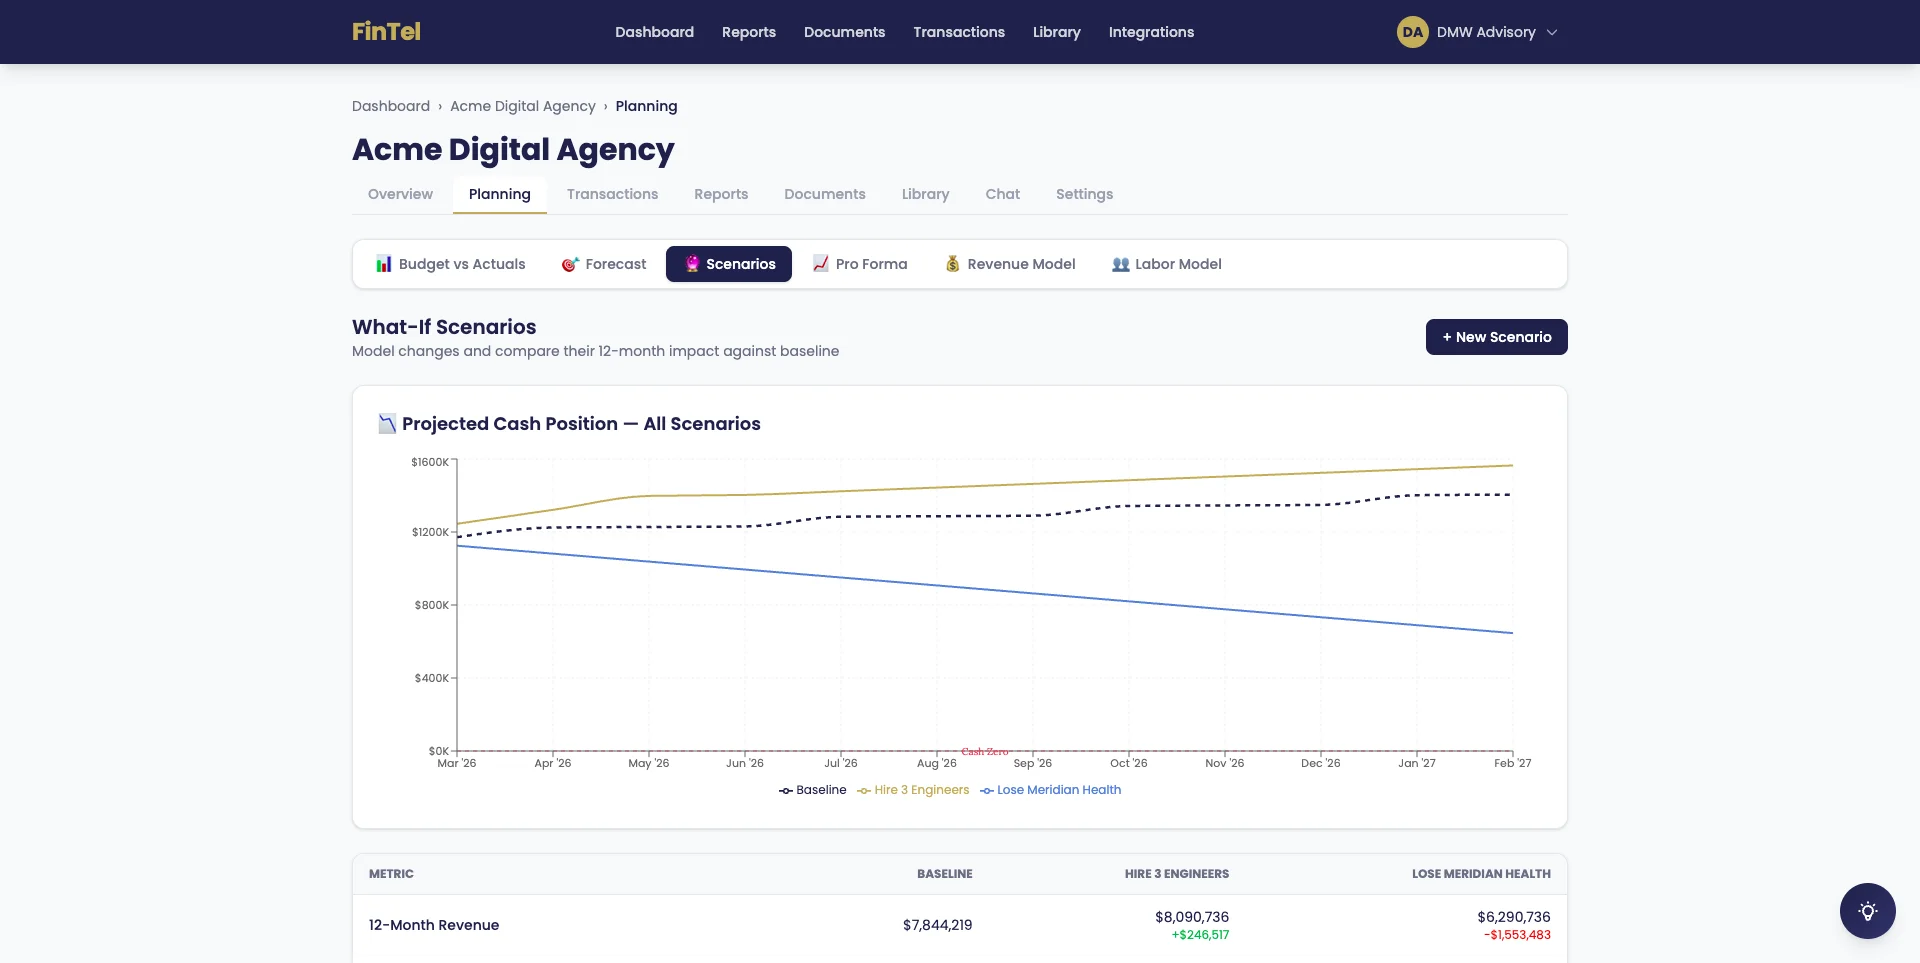
Task: Click the FinTel logo
Action: 386,32
